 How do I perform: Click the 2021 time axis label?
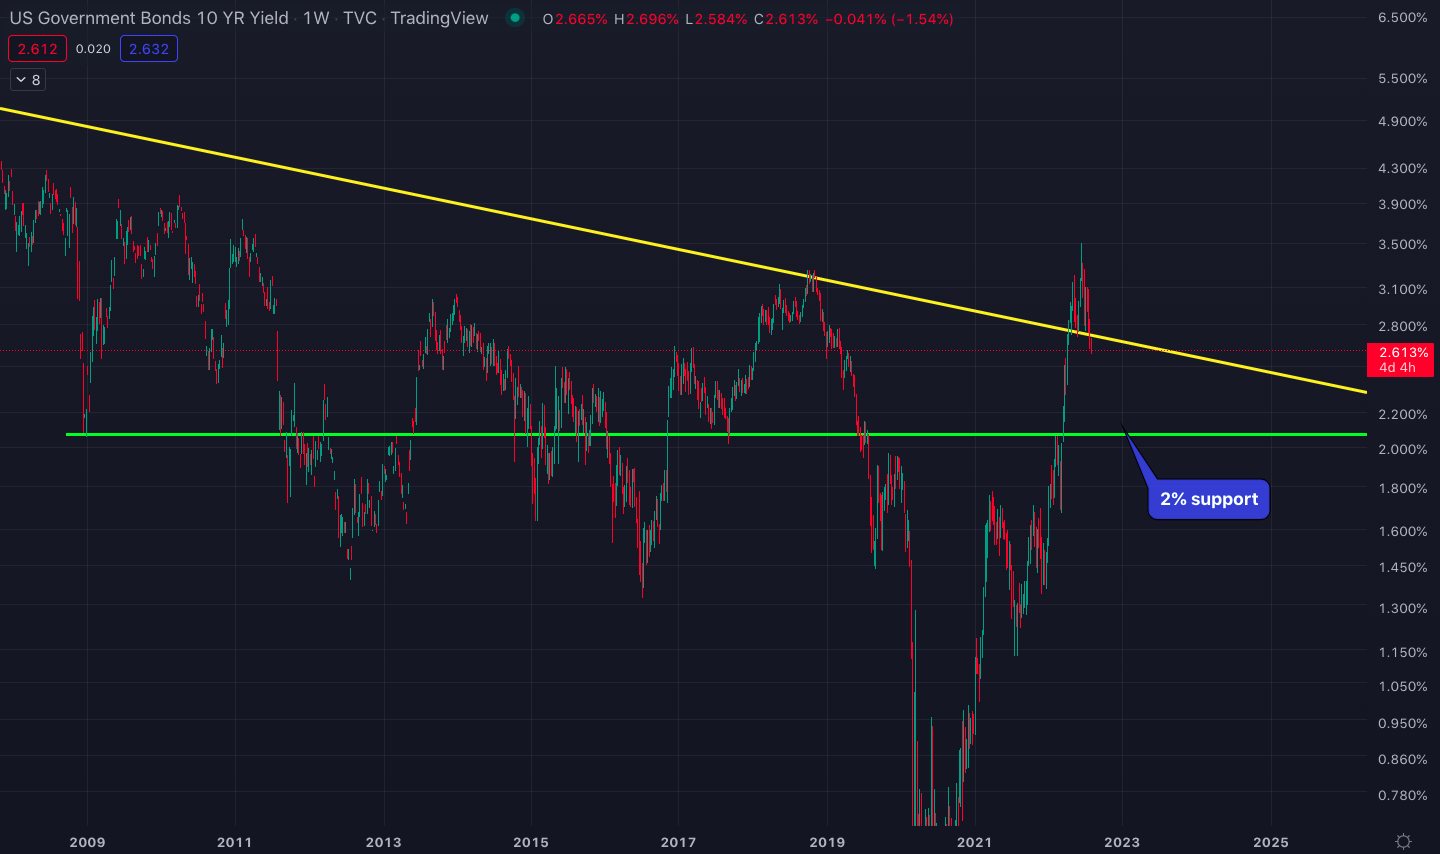tap(975, 842)
